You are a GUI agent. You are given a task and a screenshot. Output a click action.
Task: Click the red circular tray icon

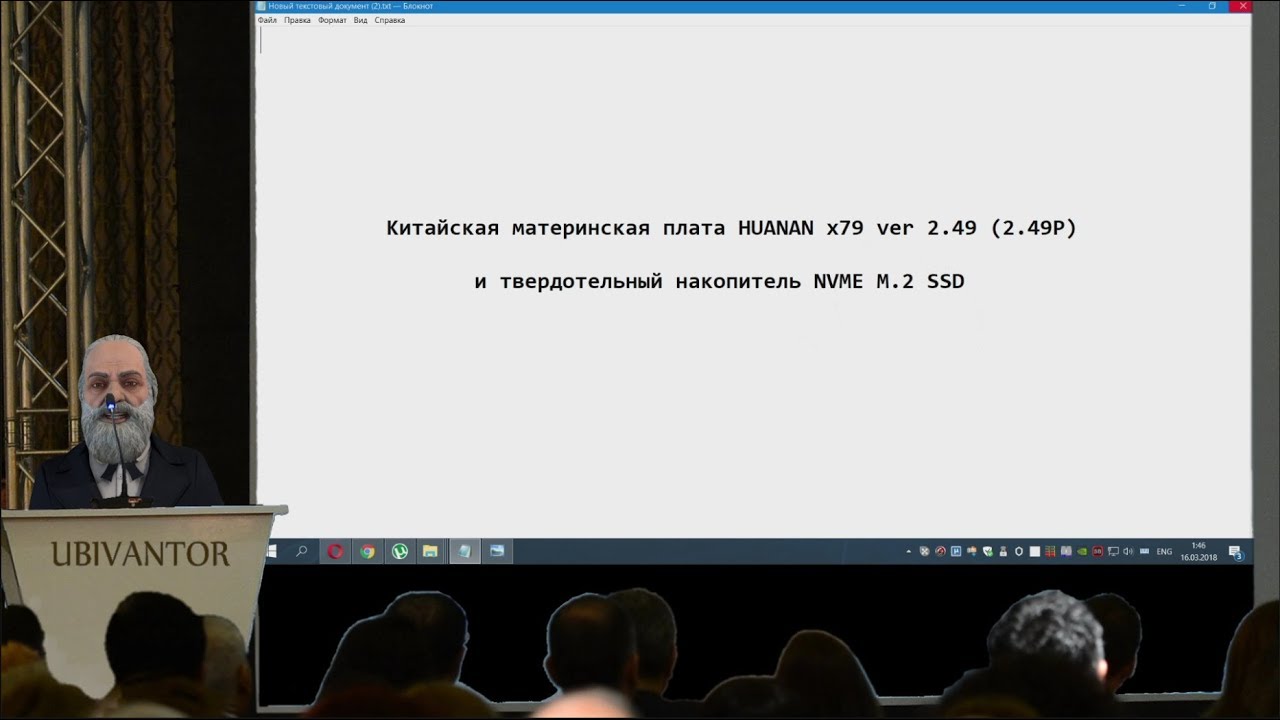[x=940, y=551]
